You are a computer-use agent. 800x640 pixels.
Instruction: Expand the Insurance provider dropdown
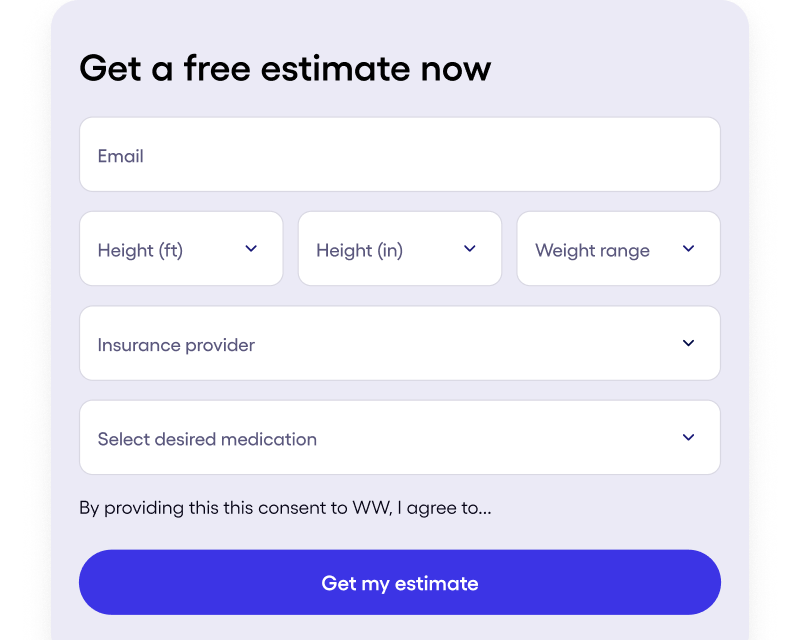coord(400,344)
